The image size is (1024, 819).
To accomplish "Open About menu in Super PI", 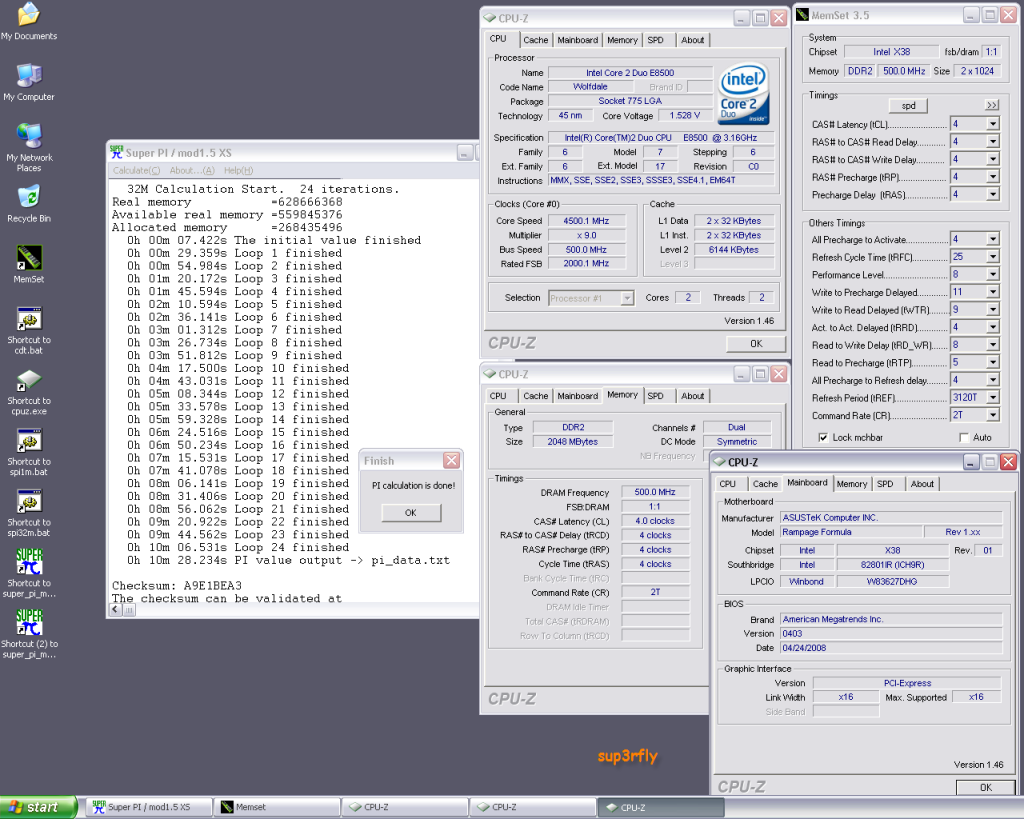I will pos(191,170).
